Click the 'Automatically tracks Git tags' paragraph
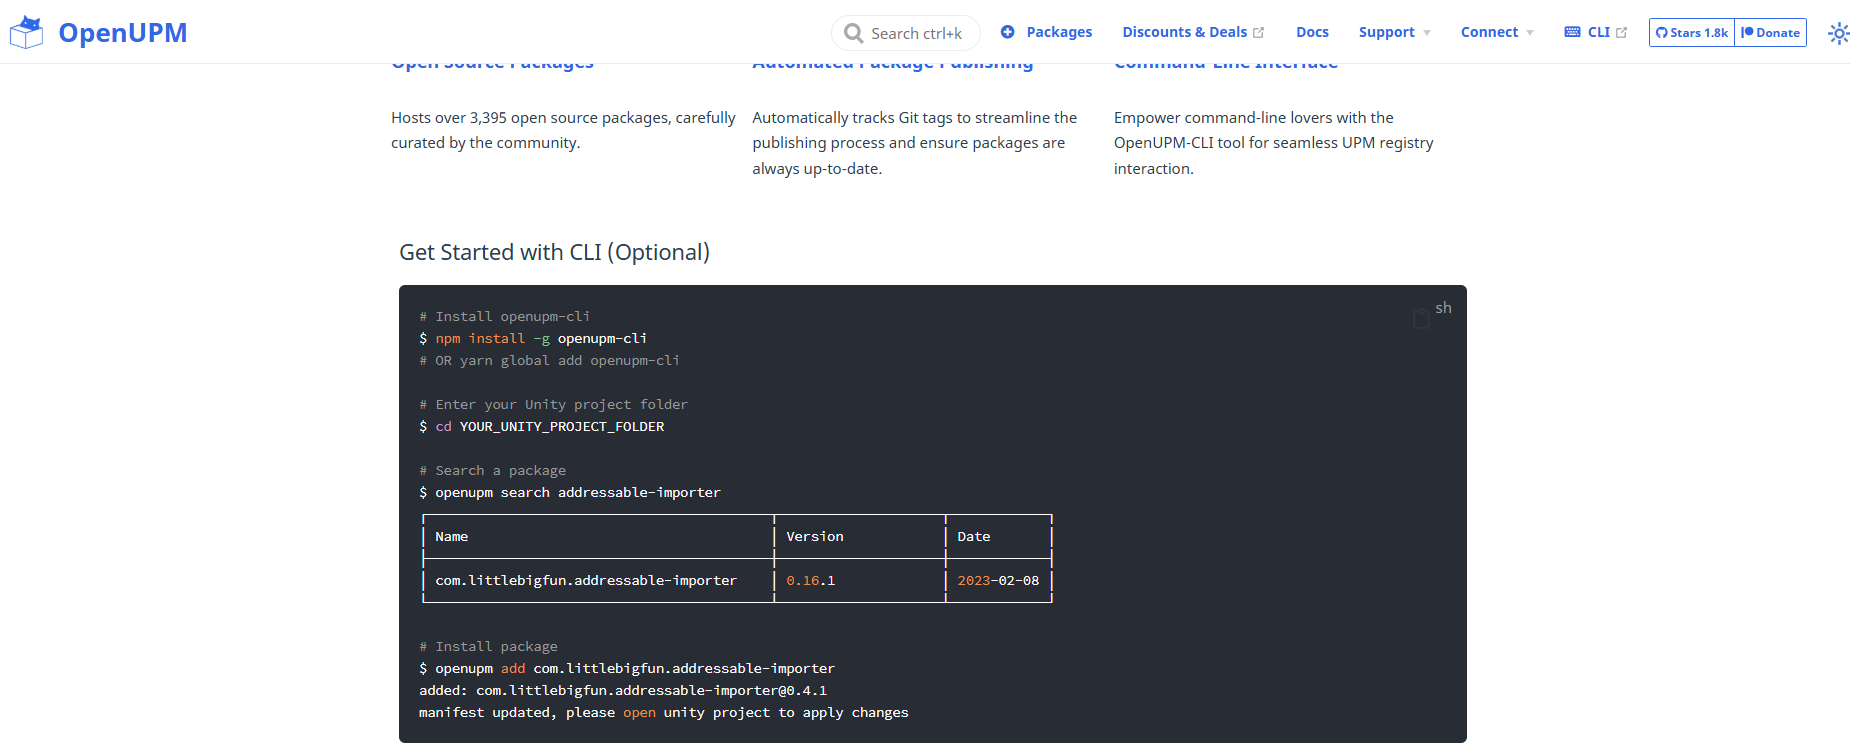The width and height of the screenshot is (1850, 750). click(x=915, y=143)
